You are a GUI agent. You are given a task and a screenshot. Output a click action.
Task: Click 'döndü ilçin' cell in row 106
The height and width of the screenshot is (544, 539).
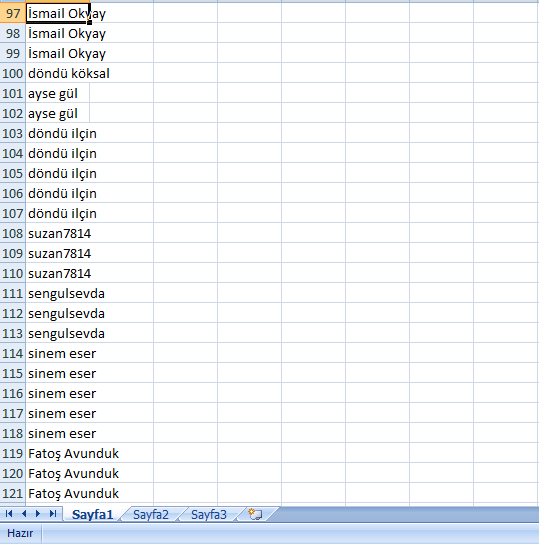(x=58, y=193)
